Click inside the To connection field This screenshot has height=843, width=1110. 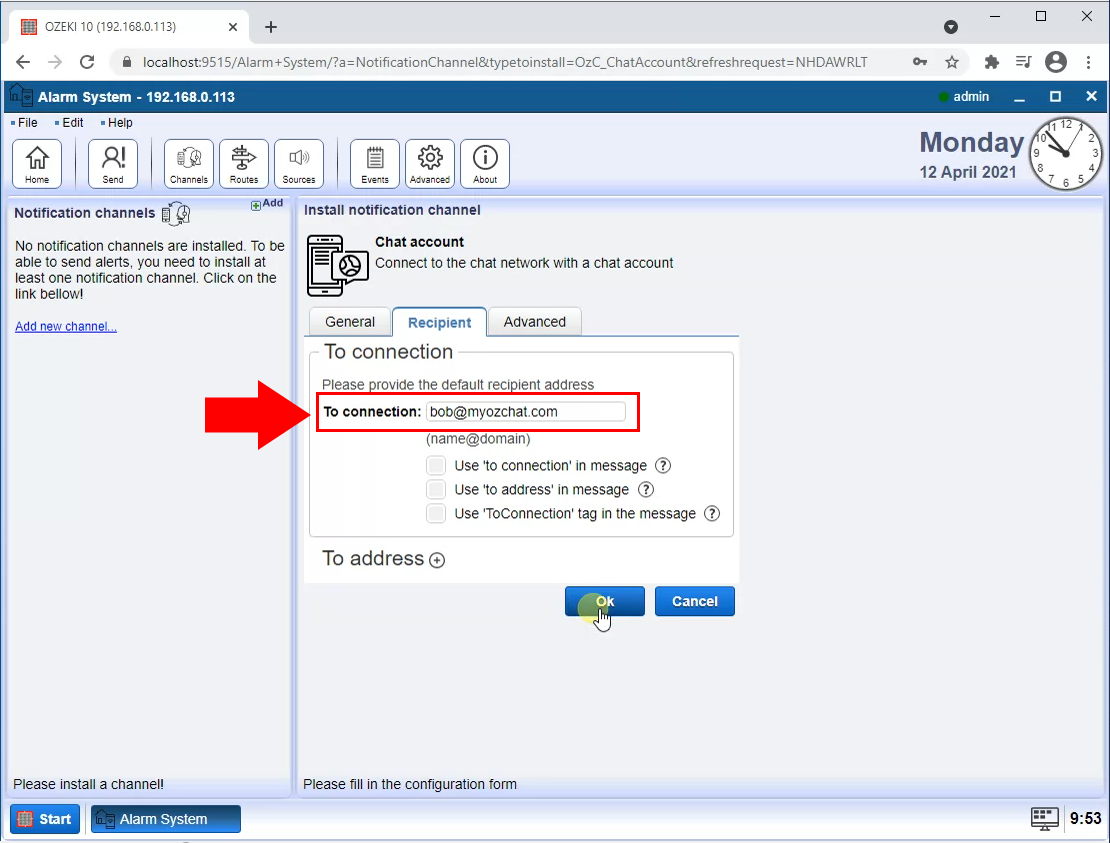point(530,411)
